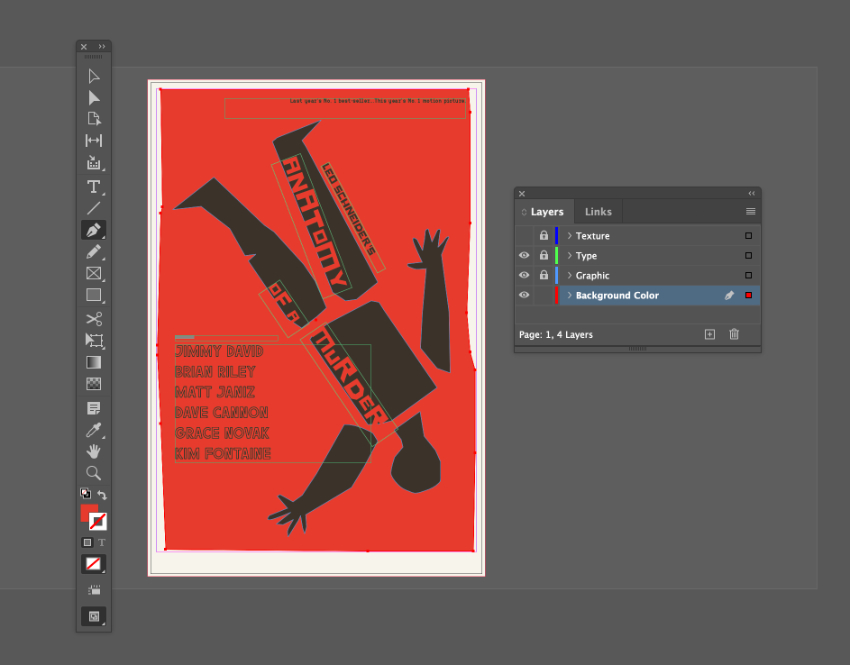
Task: Select the Background Color layer name
Action: pos(617,295)
